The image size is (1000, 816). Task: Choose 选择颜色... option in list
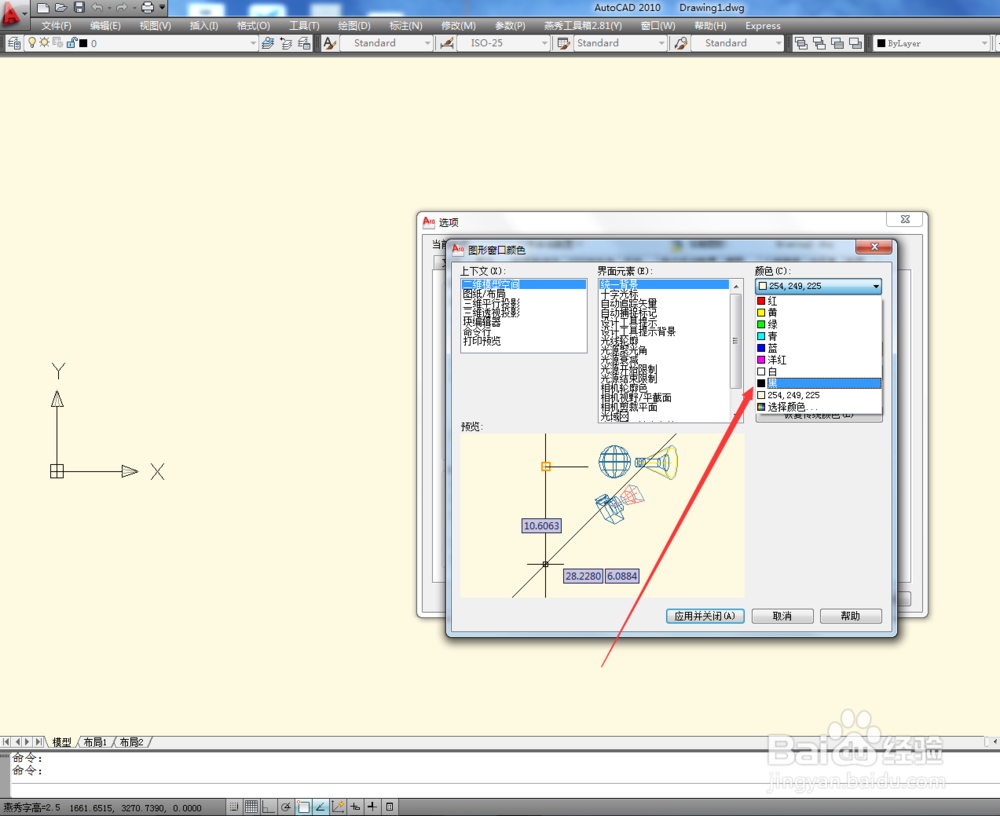tap(818, 406)
